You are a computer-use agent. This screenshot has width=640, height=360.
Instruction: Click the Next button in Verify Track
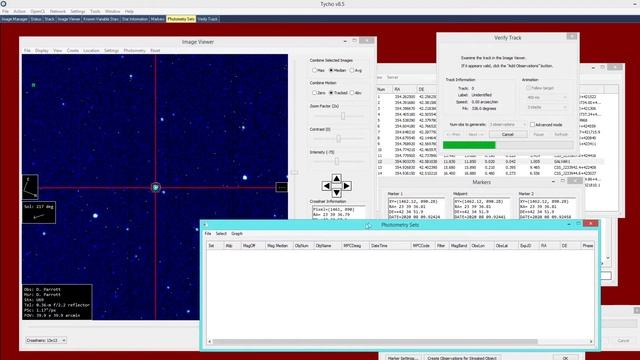476,134
